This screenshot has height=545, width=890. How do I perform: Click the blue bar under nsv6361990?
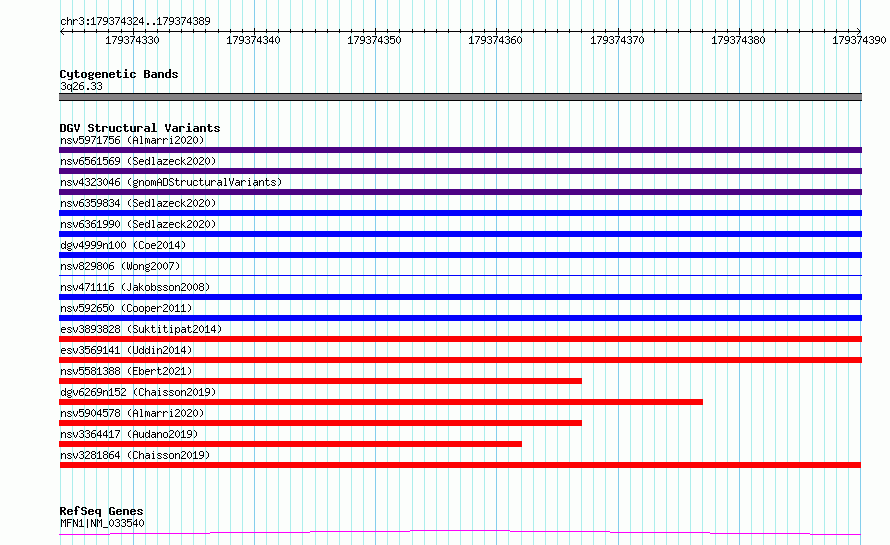(460, 234)
